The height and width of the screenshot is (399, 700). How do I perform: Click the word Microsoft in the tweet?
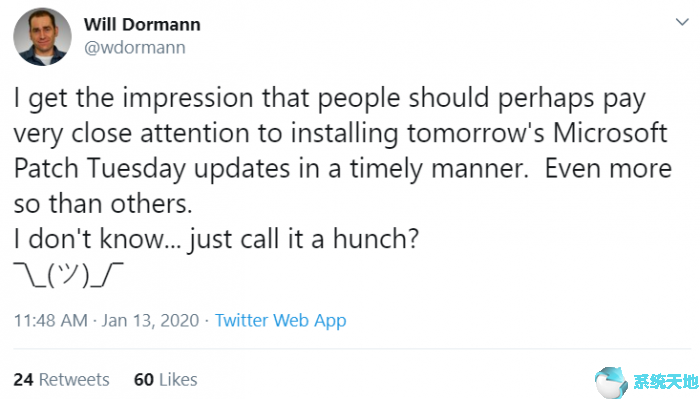click(x=610, y=133)
